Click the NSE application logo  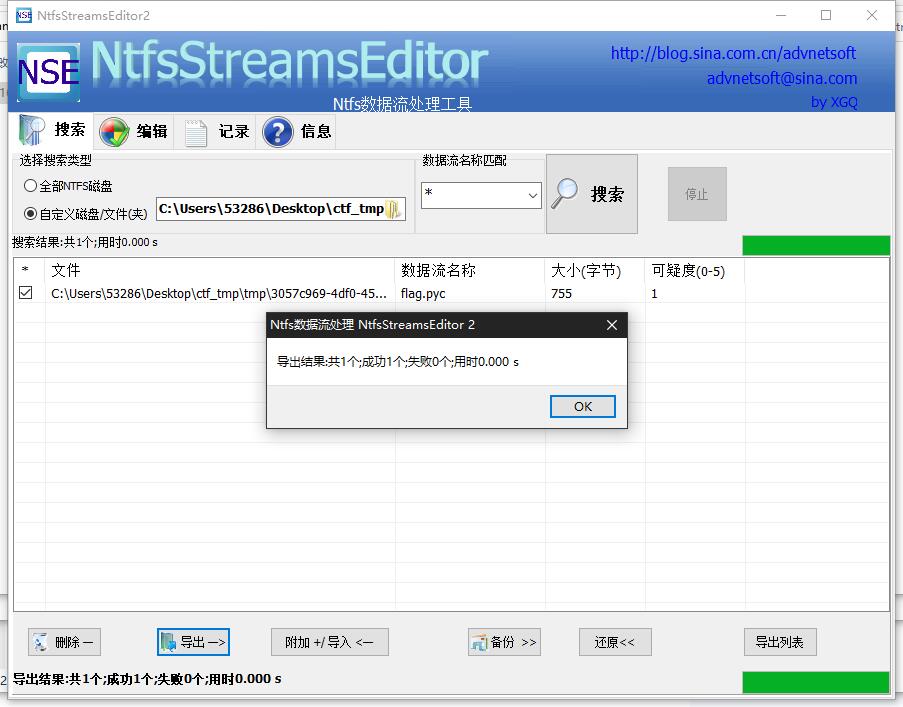(48, 73)
